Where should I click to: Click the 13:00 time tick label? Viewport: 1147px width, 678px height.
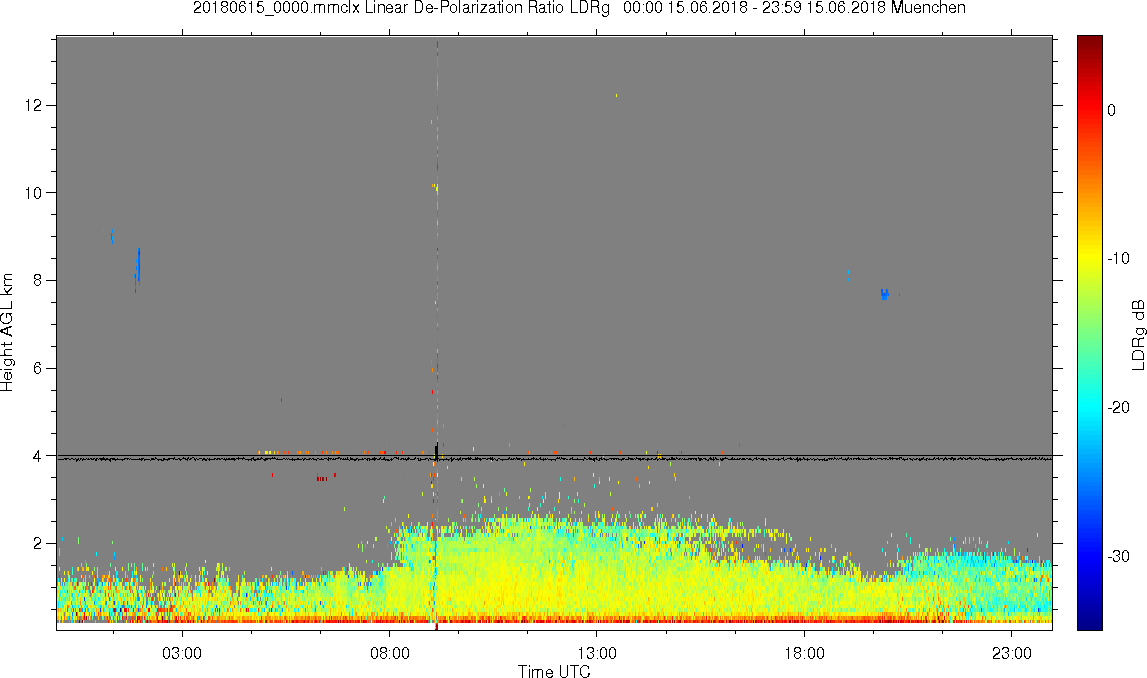tap(596, 653)
